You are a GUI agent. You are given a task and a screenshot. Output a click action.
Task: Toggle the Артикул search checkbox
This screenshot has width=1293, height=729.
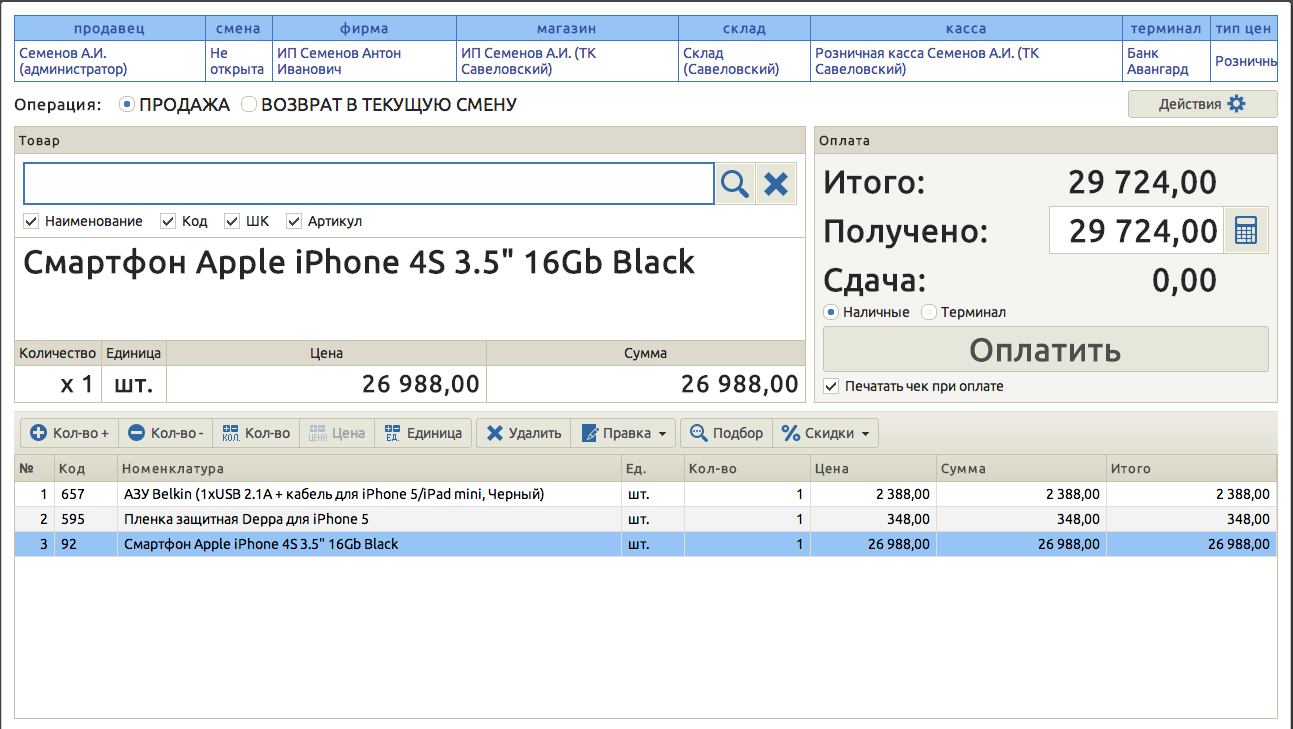pos(294,221)
